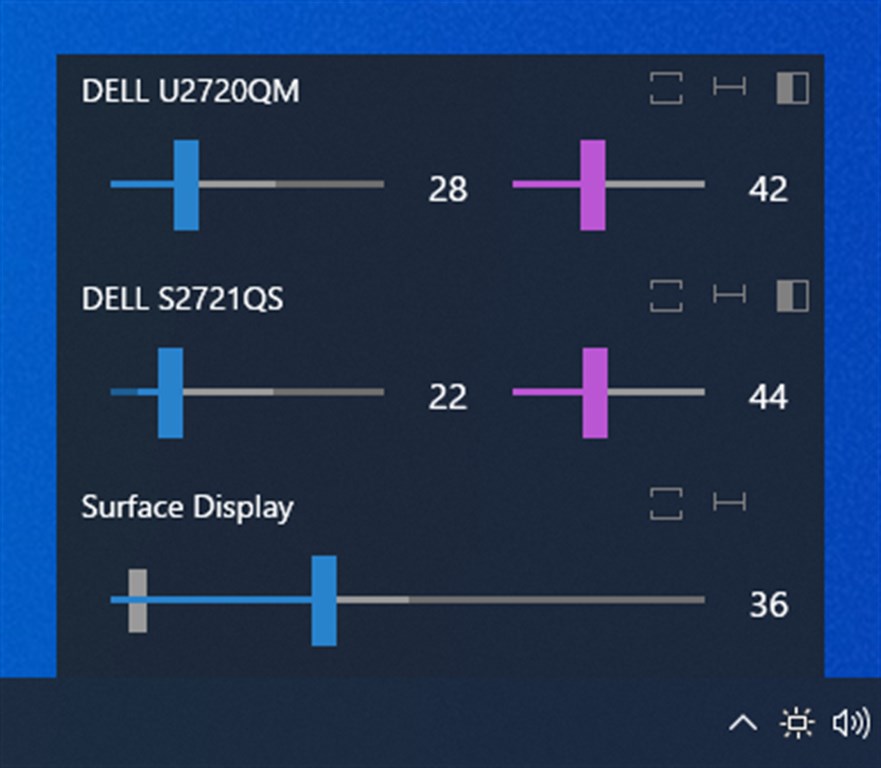Toggle contrast icon for DELL U2720QM

coord(792,88)
